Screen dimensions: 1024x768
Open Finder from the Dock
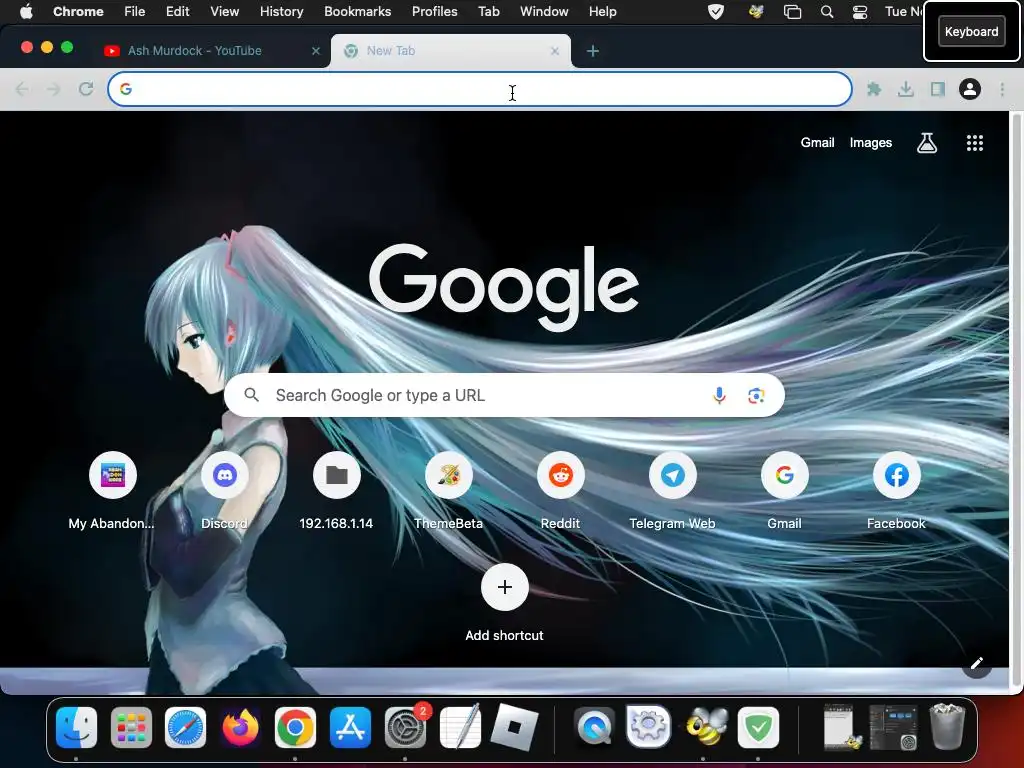76,728
